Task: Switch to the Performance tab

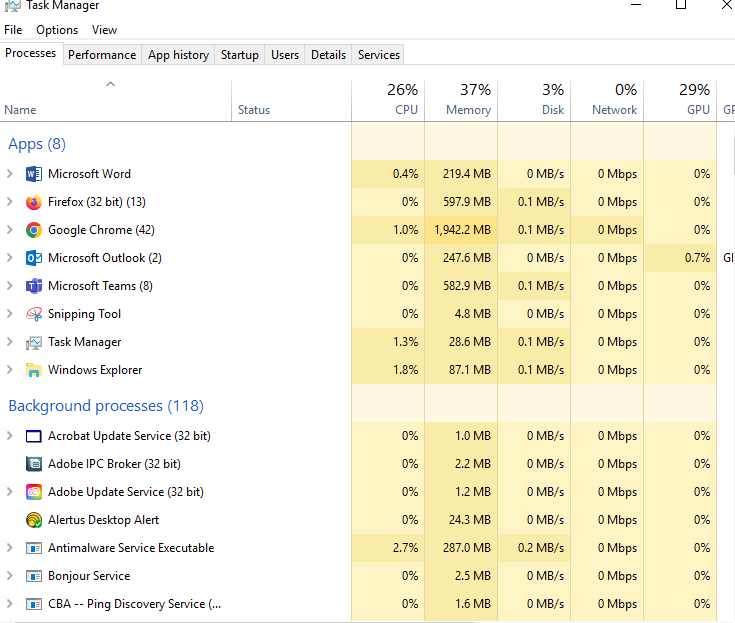Action: click(102, 55)
